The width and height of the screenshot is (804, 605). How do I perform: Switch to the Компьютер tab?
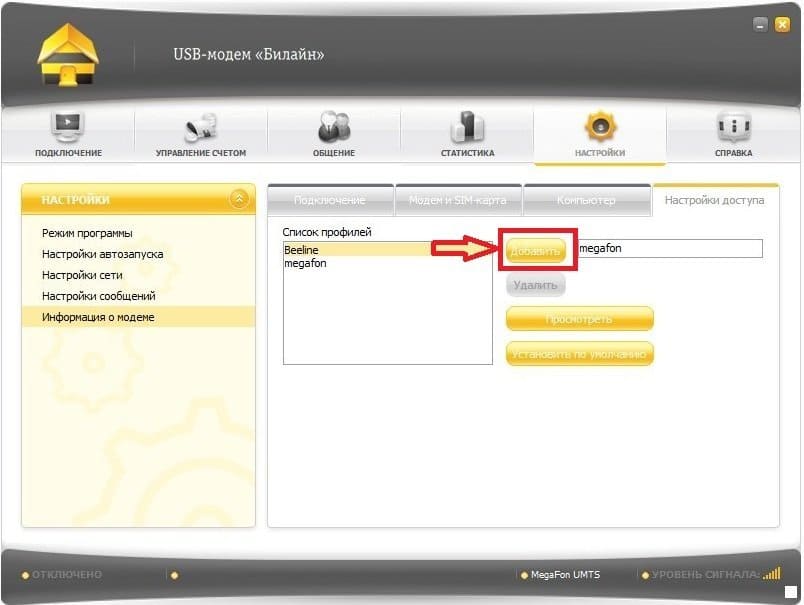pos(587,200)
